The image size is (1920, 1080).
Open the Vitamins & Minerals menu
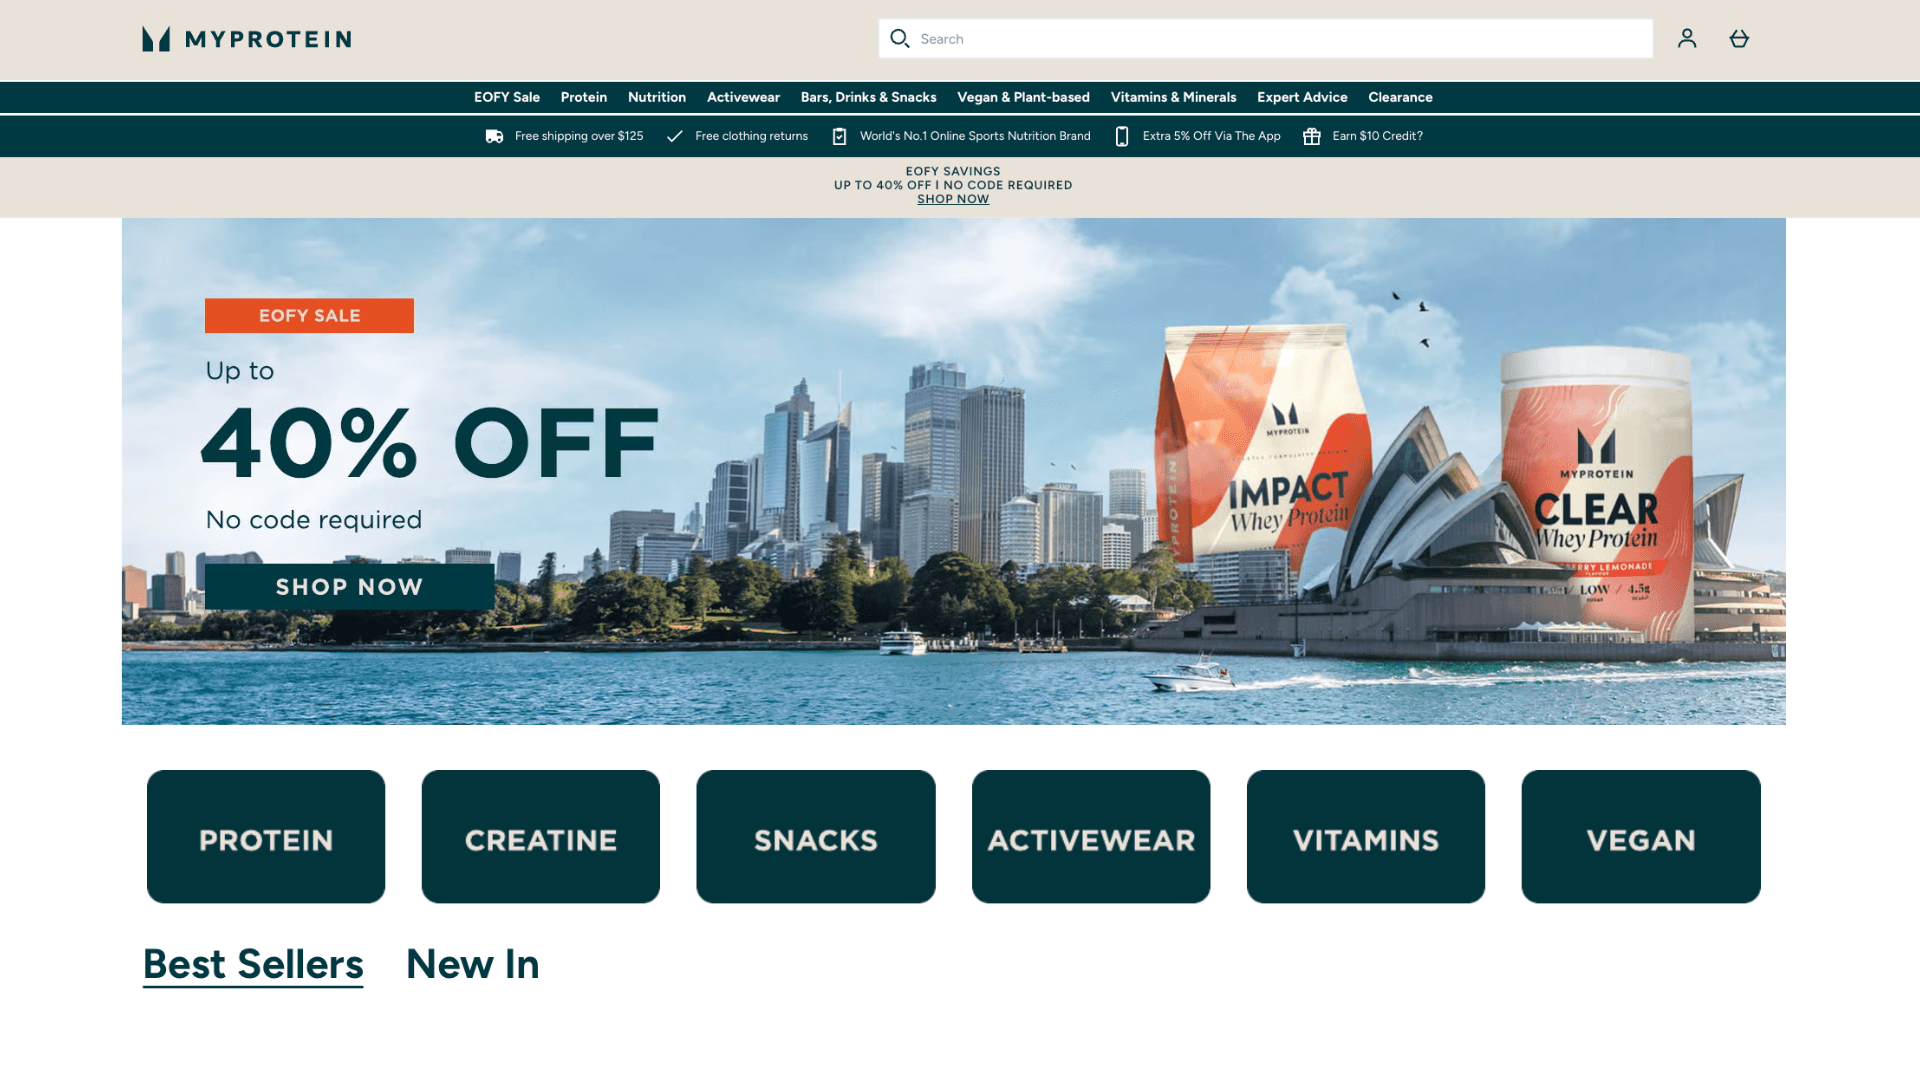pyautogui.click(x=1173, y=97)
